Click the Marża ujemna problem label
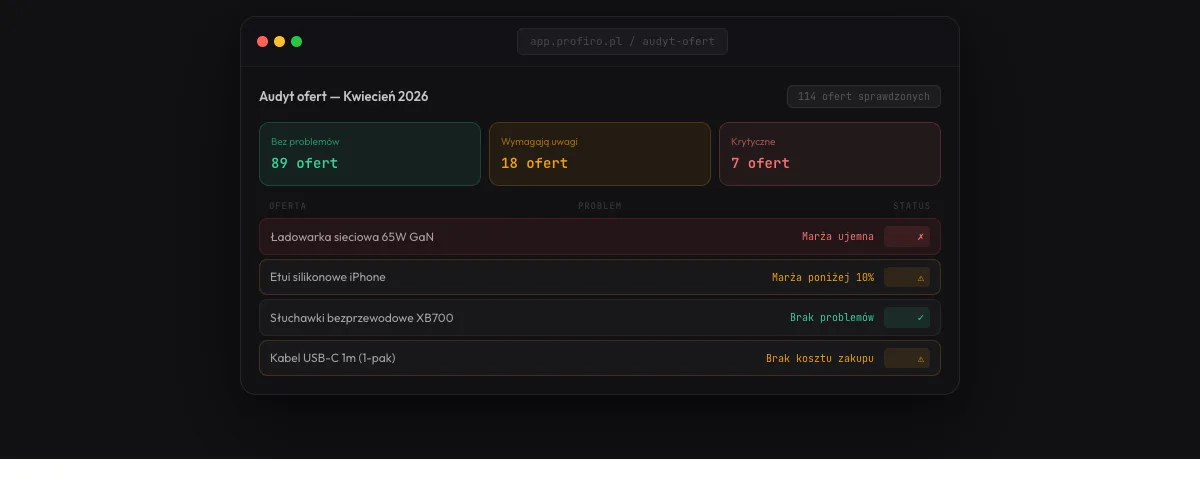Viewport: 1200px width, 500px height. [838, 237]
